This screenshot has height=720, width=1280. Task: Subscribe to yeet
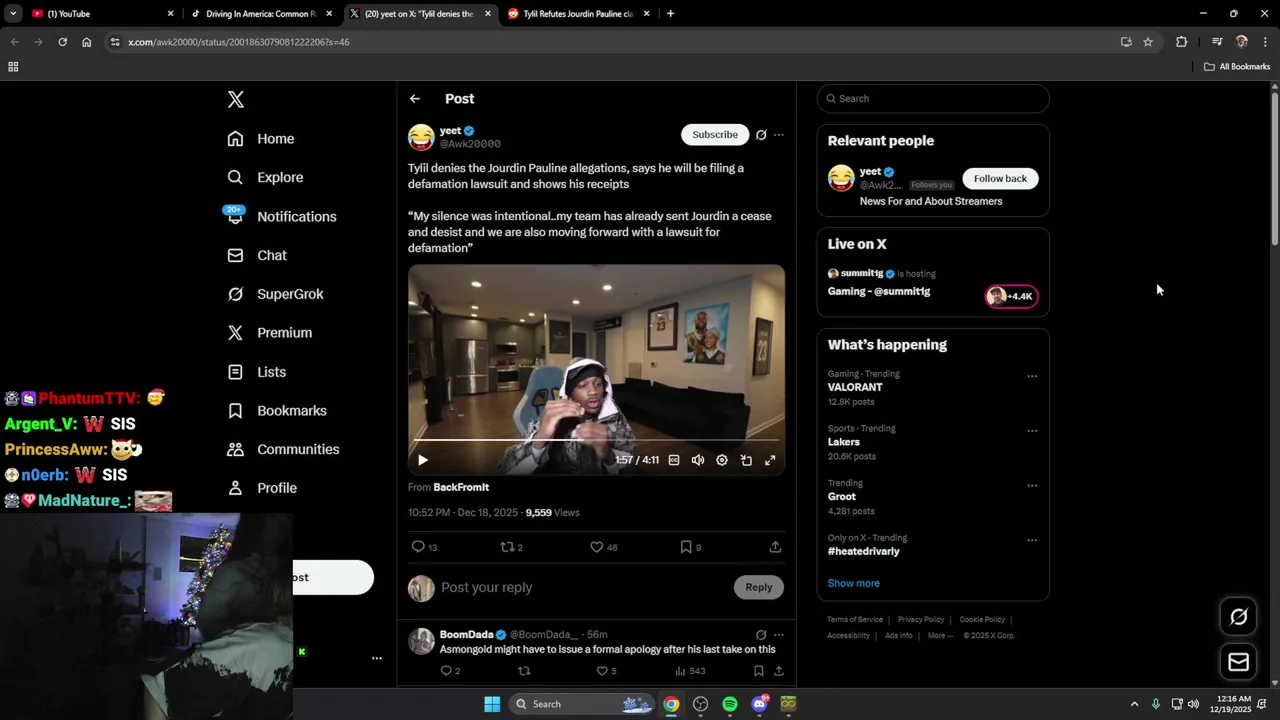(715, 134)
